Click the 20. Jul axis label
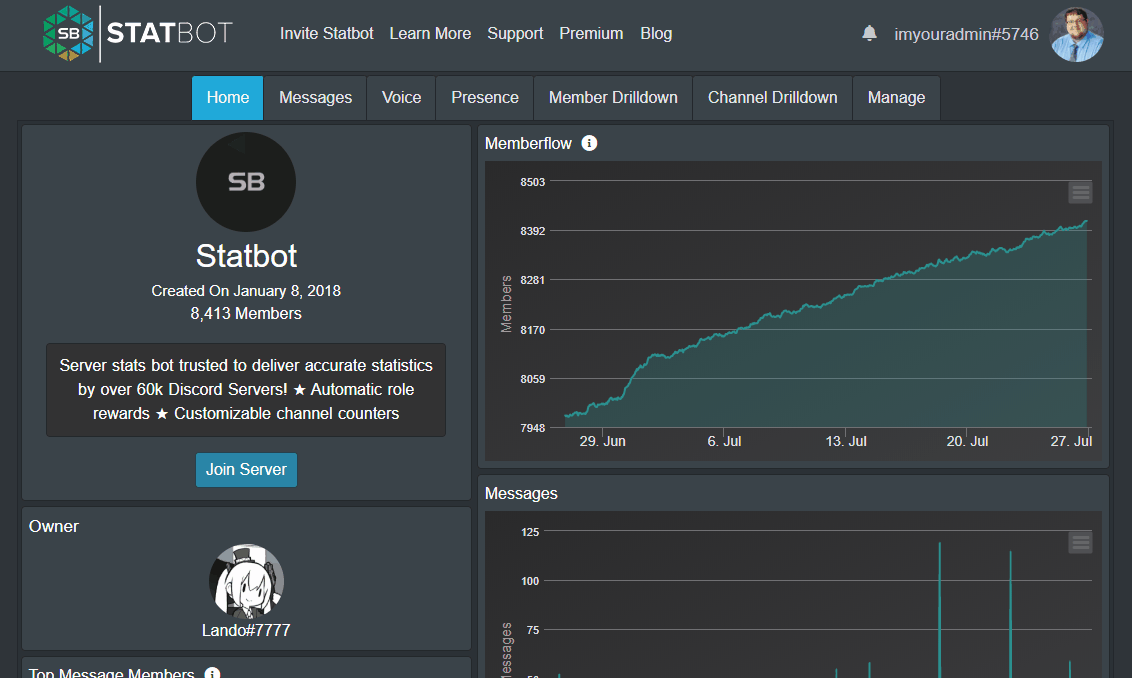 (967, 441)
